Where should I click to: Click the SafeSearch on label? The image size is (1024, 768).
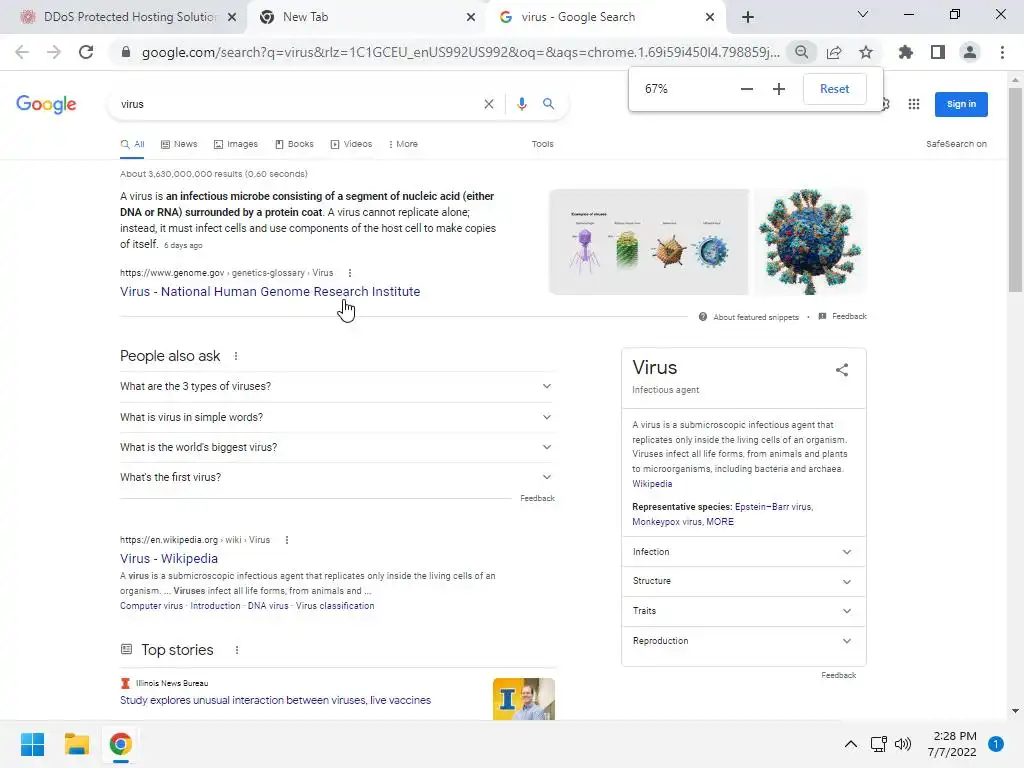point(956,144)
